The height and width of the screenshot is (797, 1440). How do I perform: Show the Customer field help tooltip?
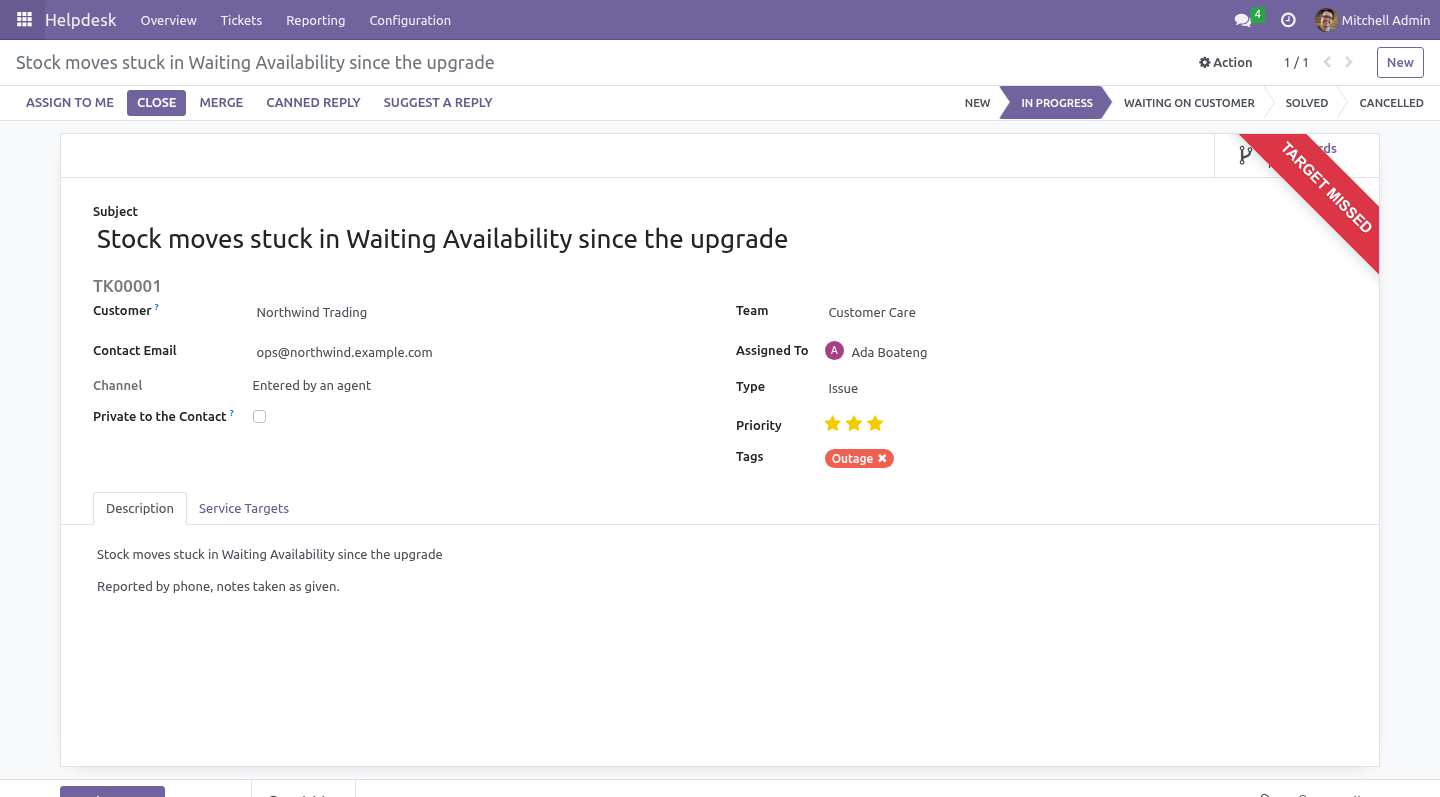[x=157, y=307]
